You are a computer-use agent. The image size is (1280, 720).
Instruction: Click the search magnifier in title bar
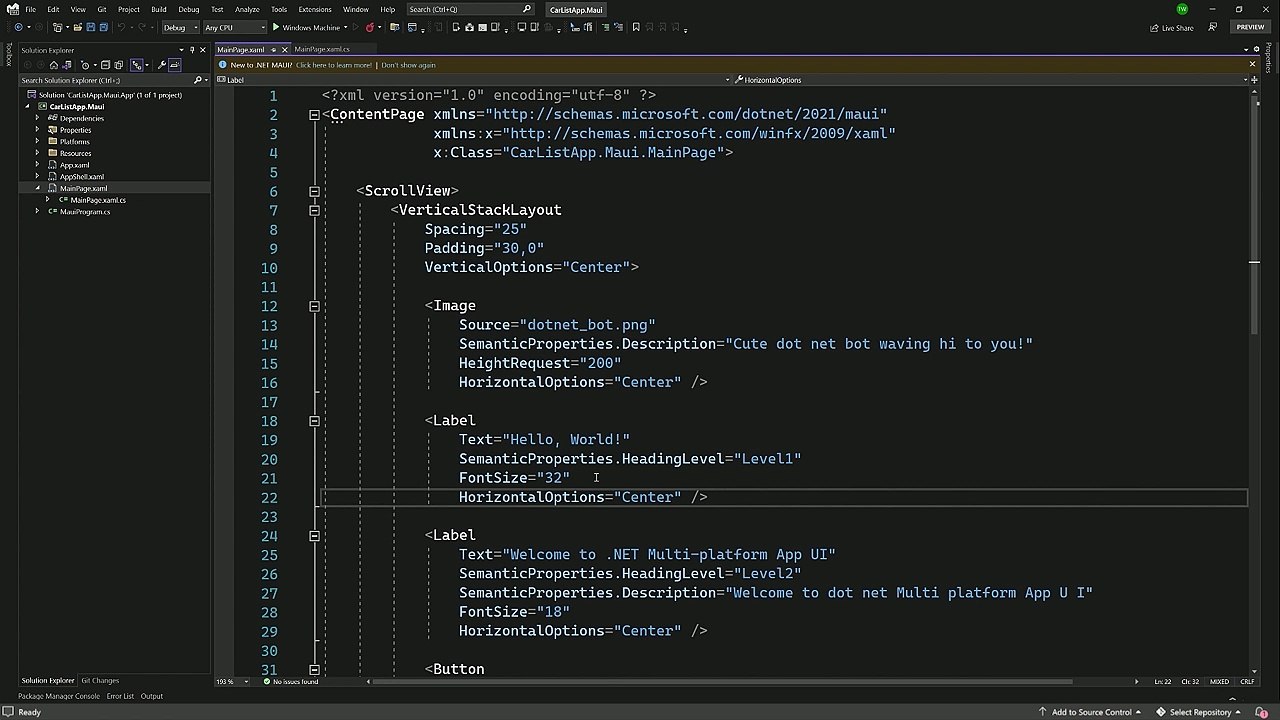pyautogui.click(x=527, y=9)
